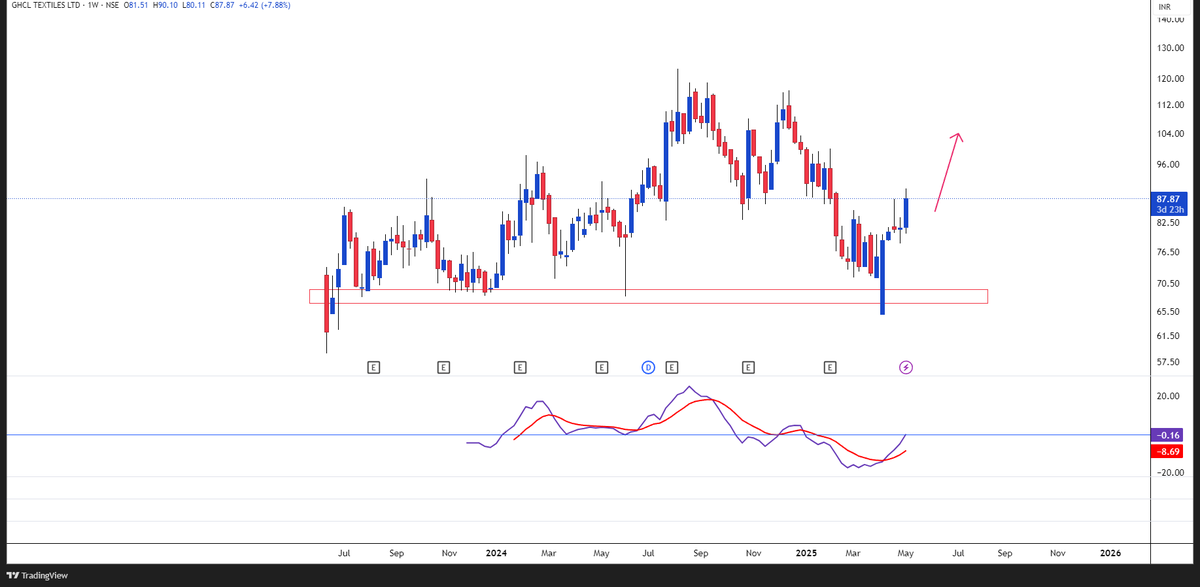This screenshot has width=1200, height=587.
Task: Click the earnings E marker near November 2023
Action: coord(443,368)
